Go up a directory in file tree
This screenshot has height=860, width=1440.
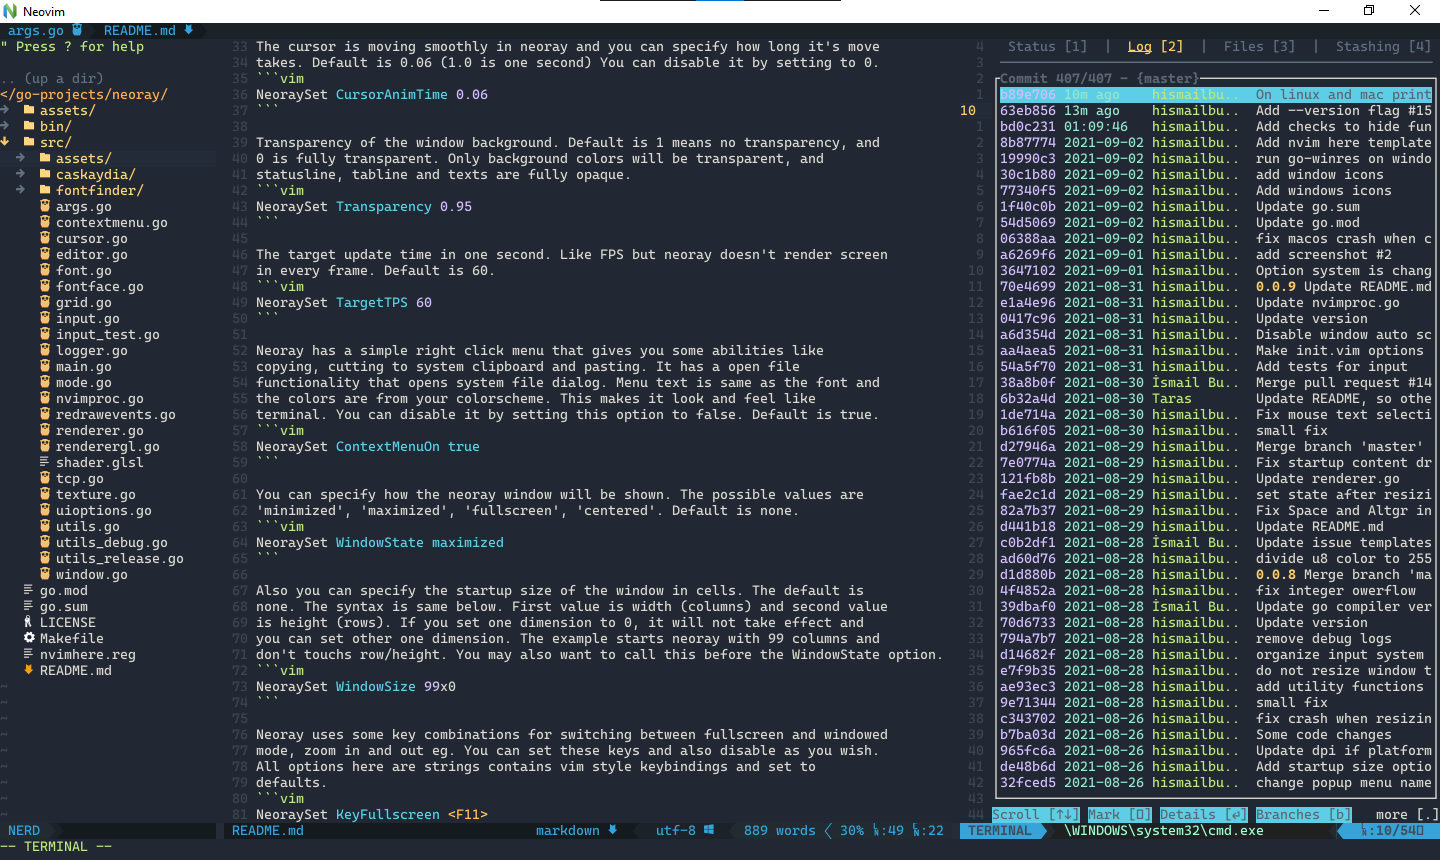[x=52, y=78]
